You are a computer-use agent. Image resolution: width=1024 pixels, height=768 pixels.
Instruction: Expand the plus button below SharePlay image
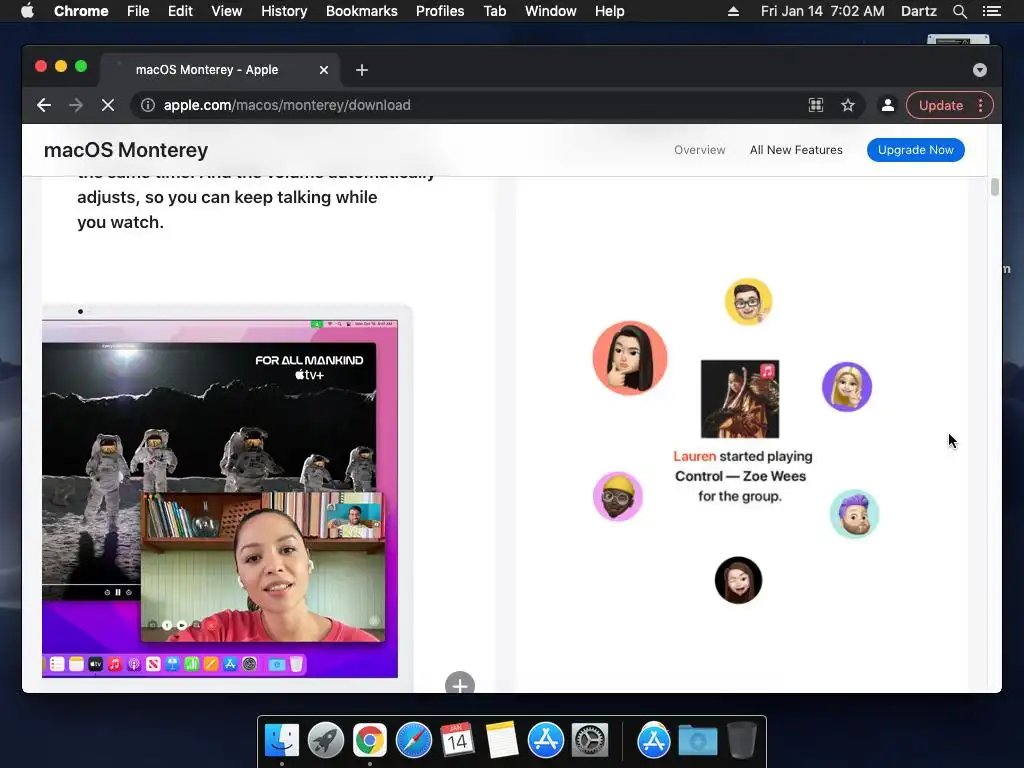coord(460,684)
